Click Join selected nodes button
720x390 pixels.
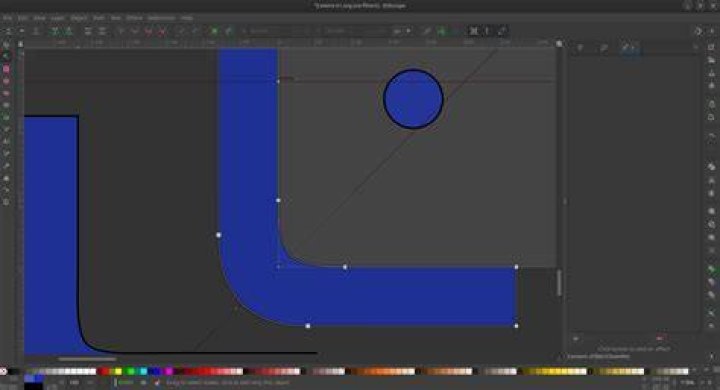click(55, 31)
